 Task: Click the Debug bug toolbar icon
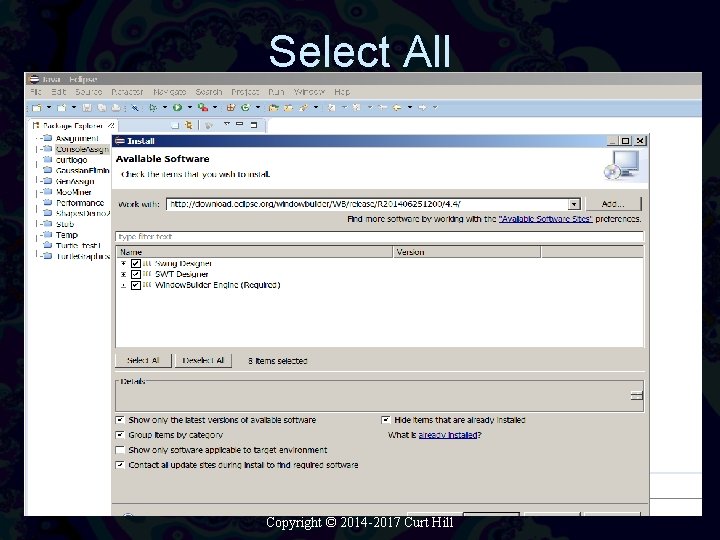tap(153, 108)
